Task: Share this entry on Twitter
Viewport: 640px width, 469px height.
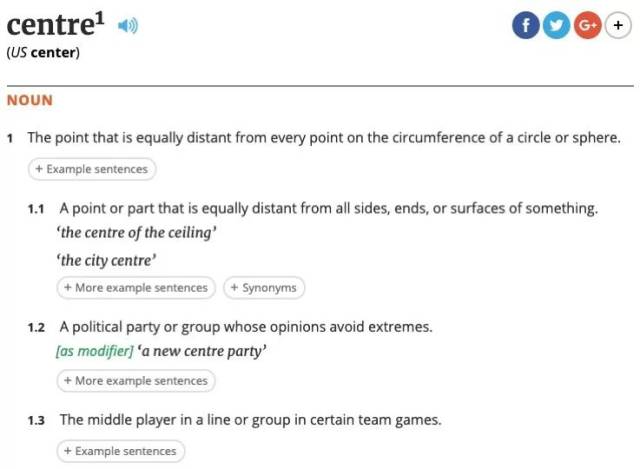Action: click(557, 27)
